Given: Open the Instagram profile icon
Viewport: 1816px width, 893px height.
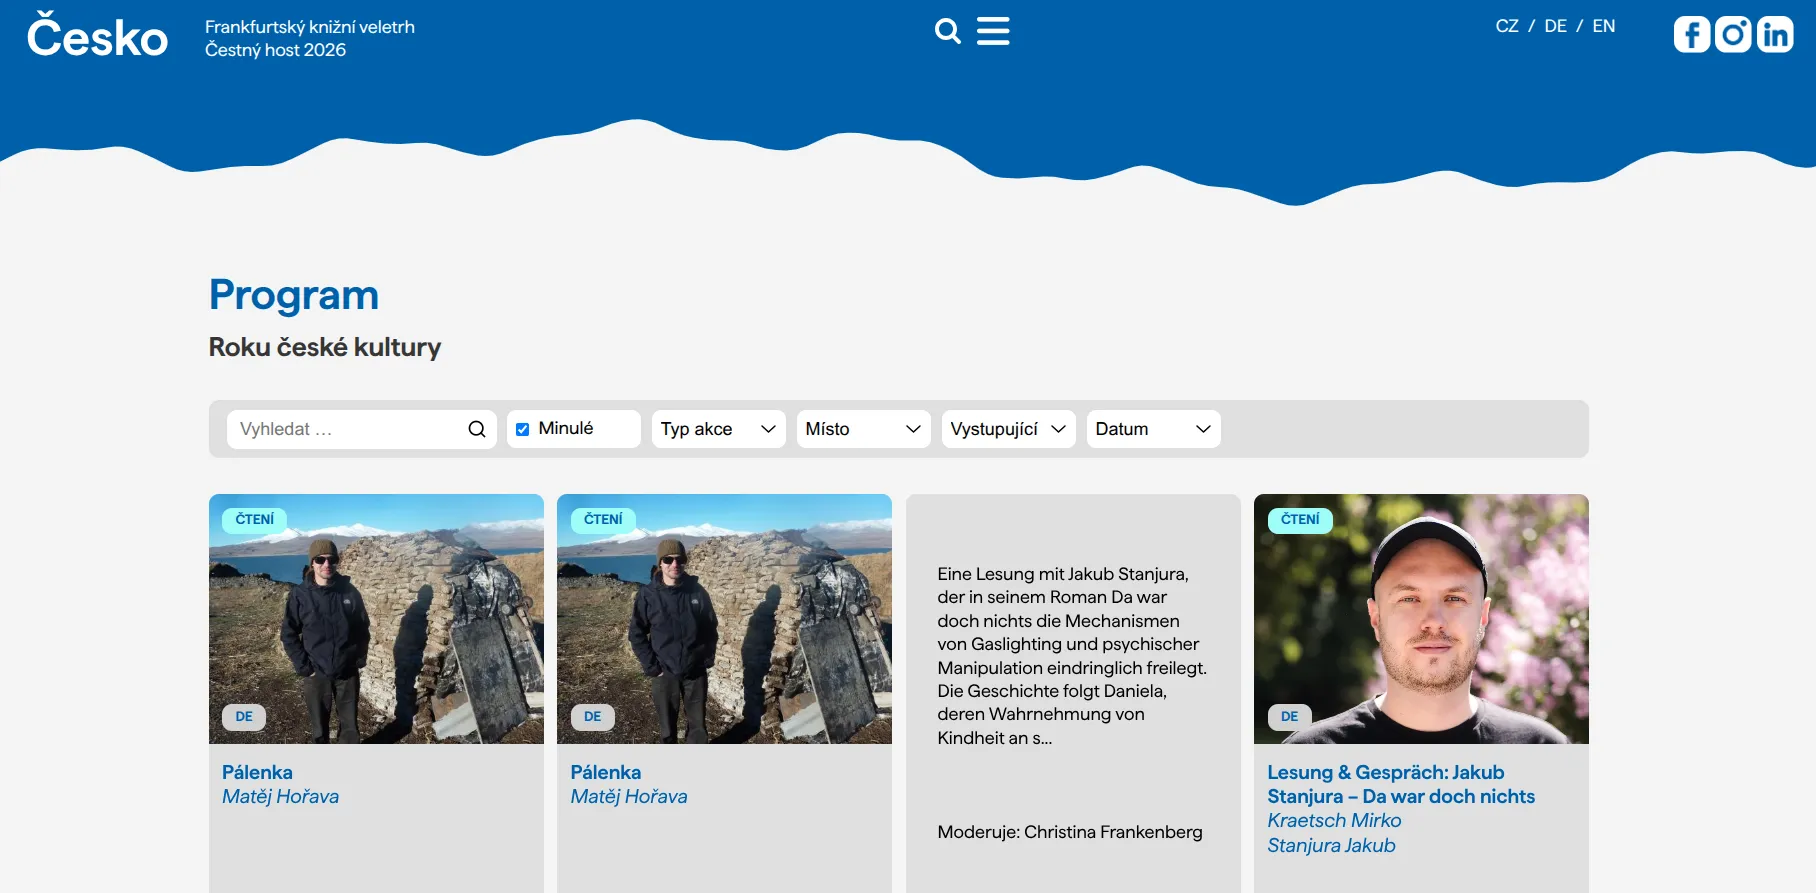Looking at the screenshot, I should 1733,34.
